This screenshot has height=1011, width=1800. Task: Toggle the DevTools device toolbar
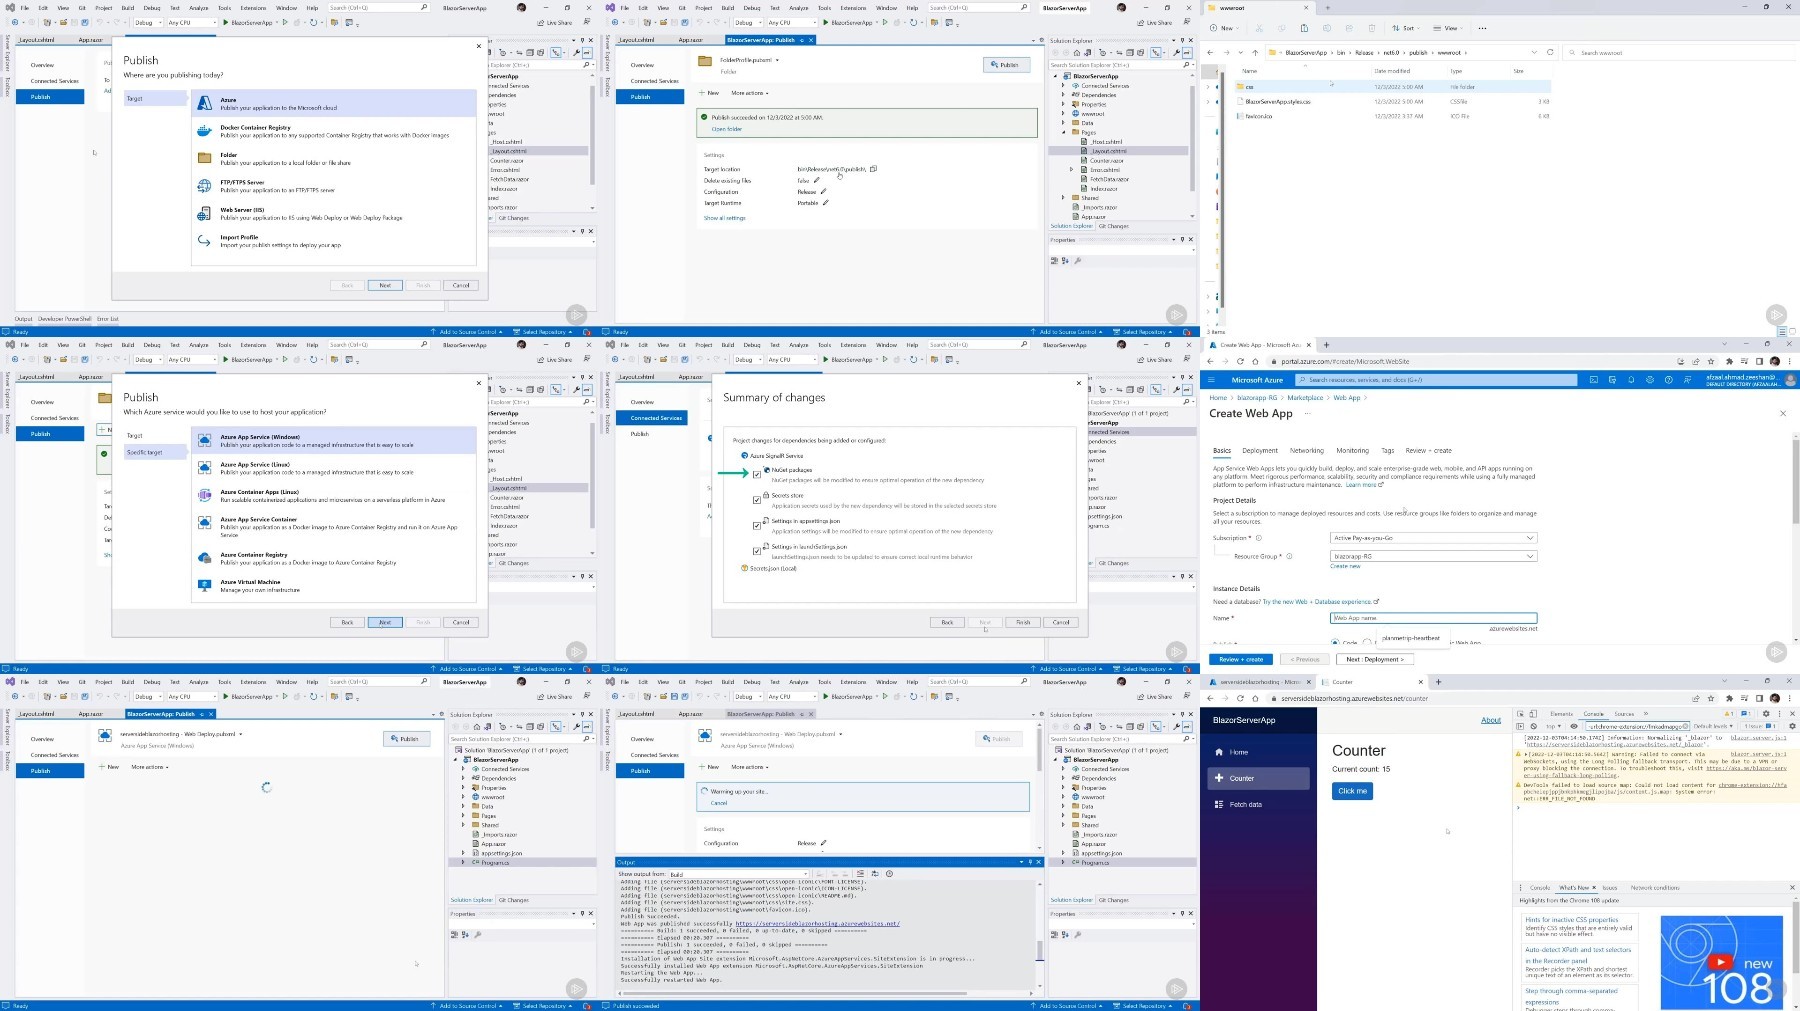click(x=1532, y=714)
